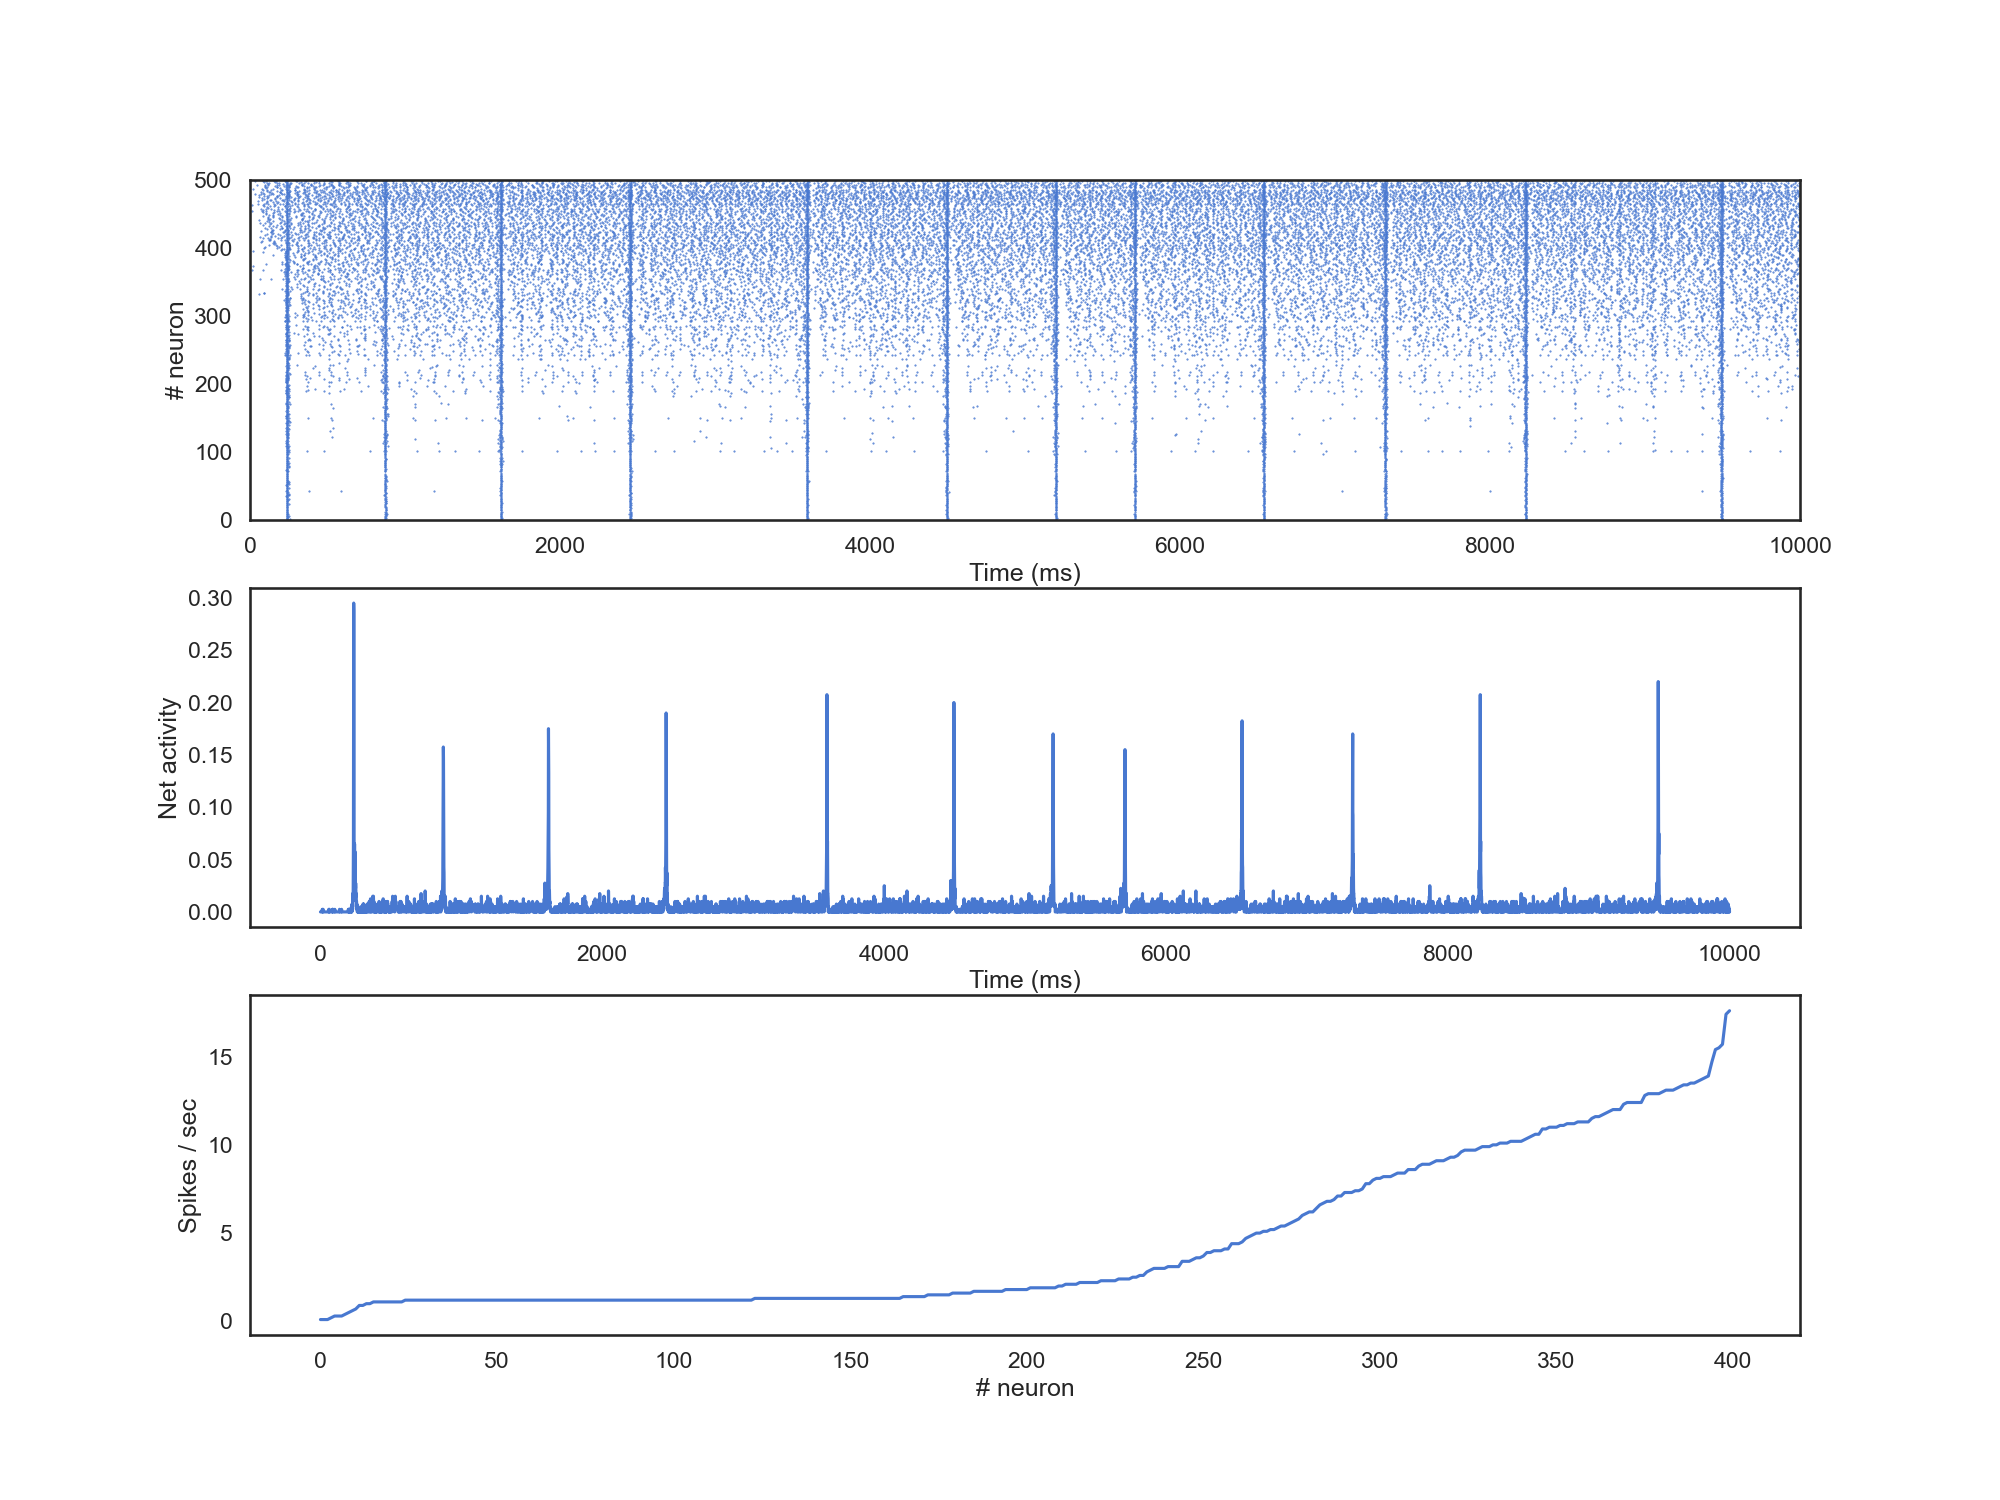Screen dimensions: 2000x1500
Task: Click the 15 tick label on Spikes axis
Action: [x=220, y=1058]
